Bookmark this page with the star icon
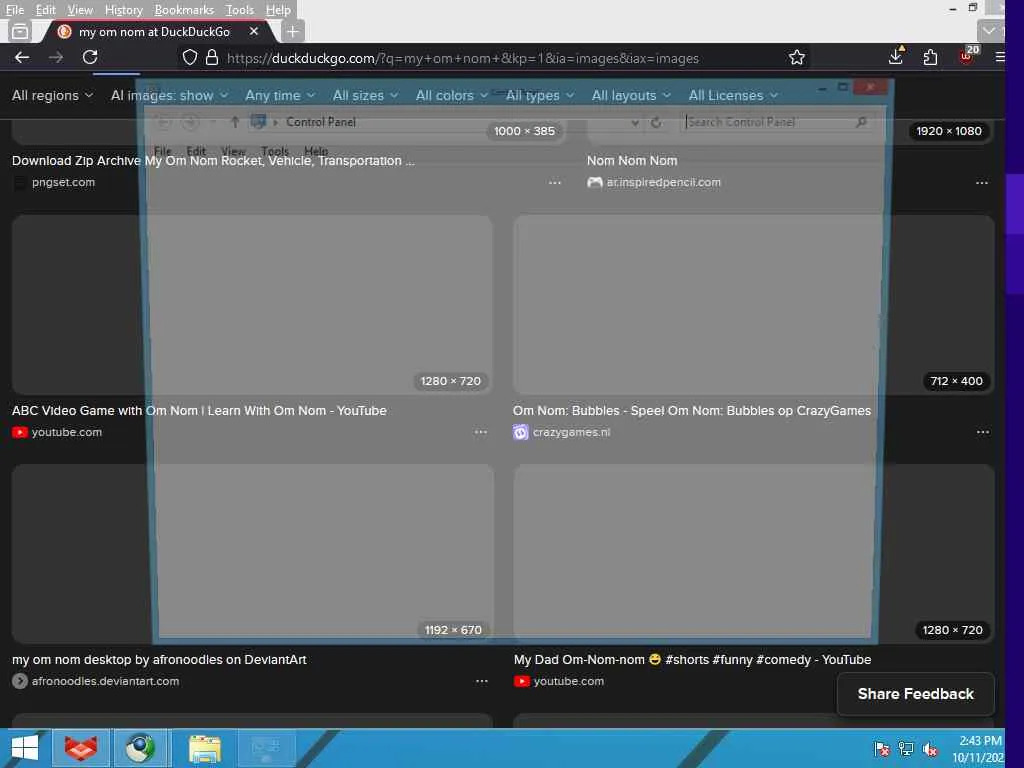 click(x=796, y=57)
